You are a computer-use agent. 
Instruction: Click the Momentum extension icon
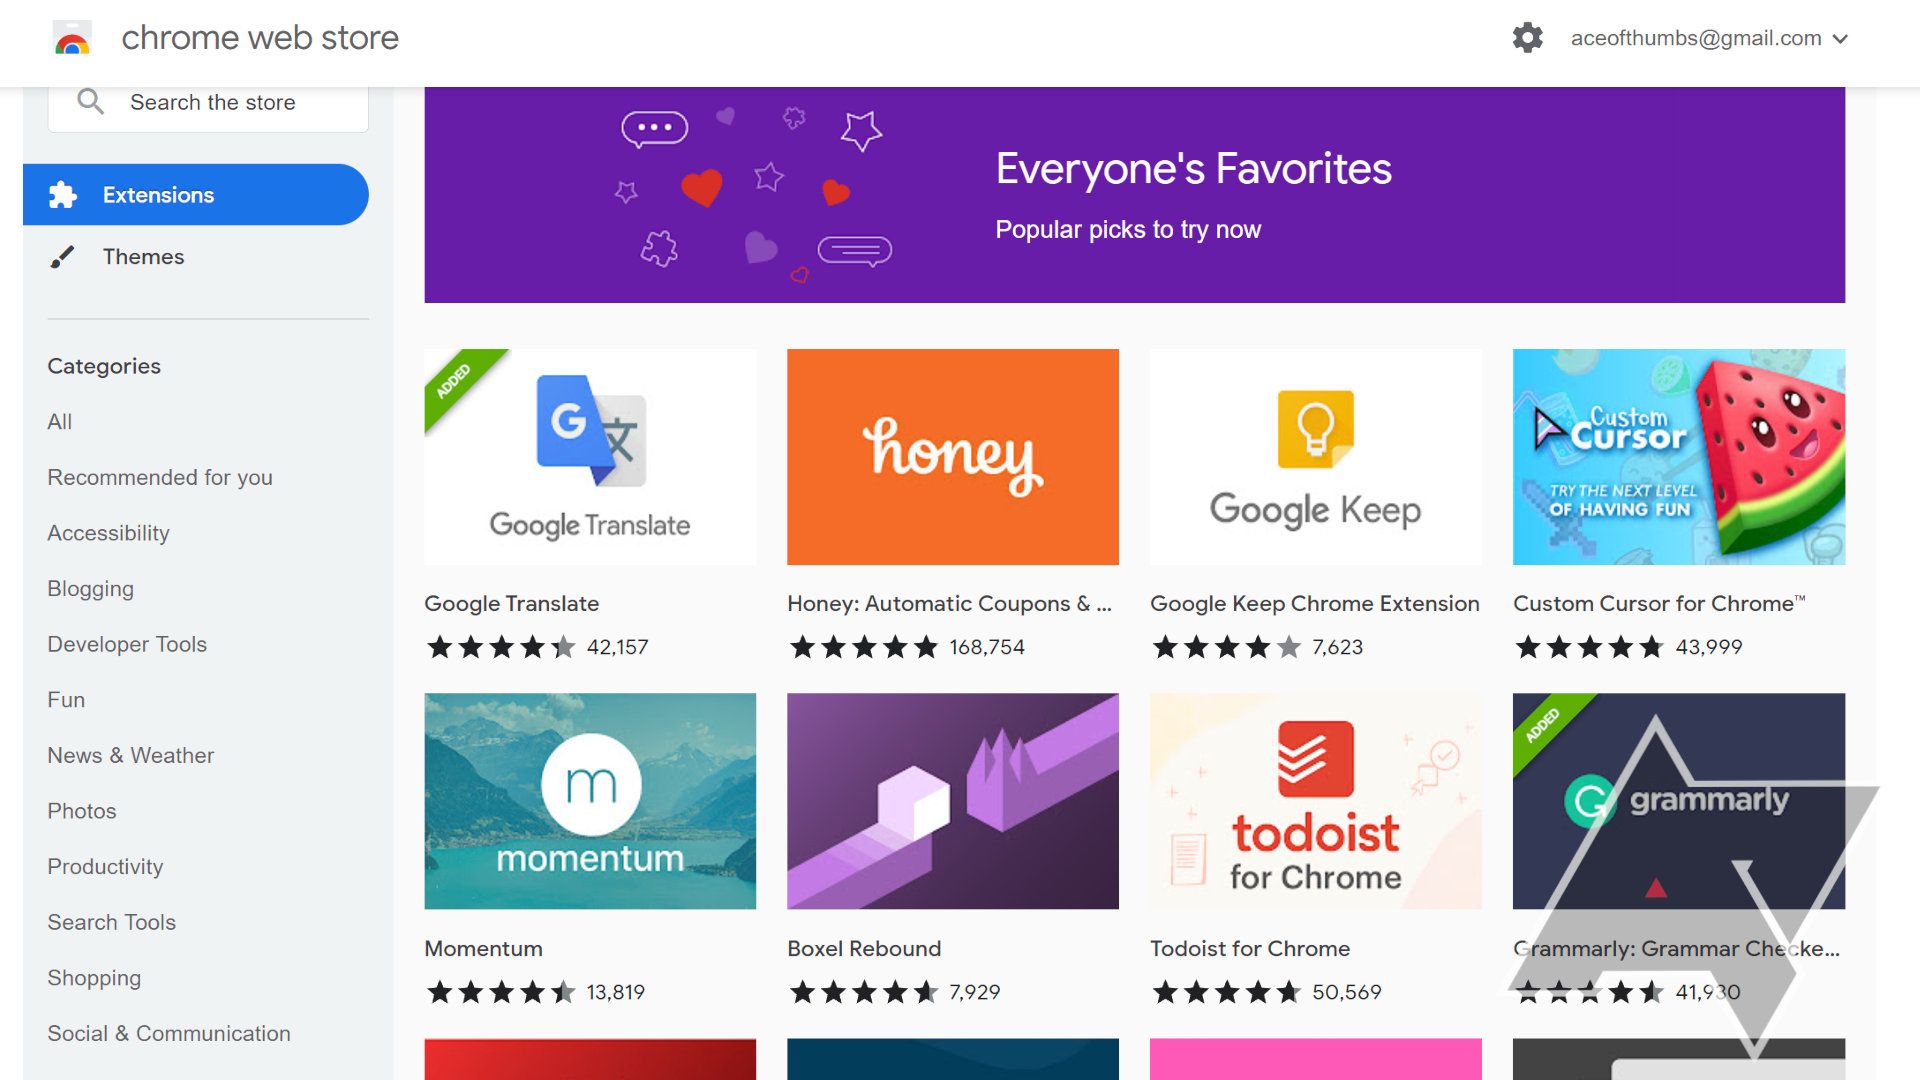tap(589, 798)
